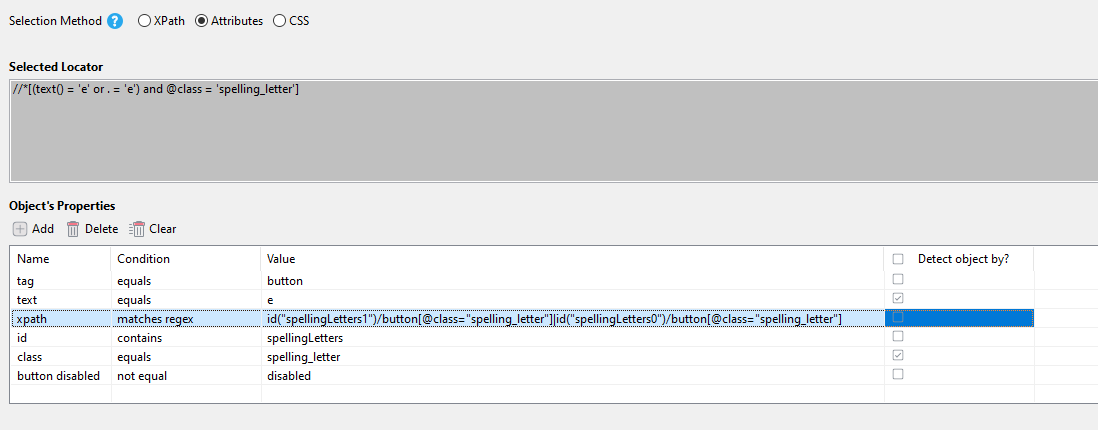
Task: Toggle the Detect object by header checkbox
Action: tap(898, 259)
